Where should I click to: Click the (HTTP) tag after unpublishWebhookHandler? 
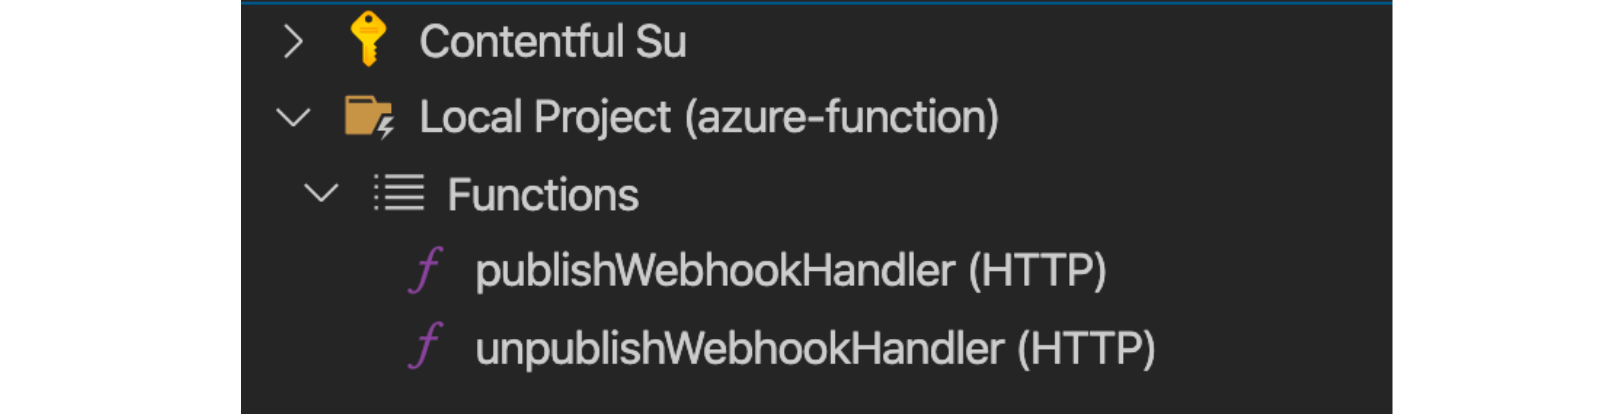click(x=1086, y=348)
